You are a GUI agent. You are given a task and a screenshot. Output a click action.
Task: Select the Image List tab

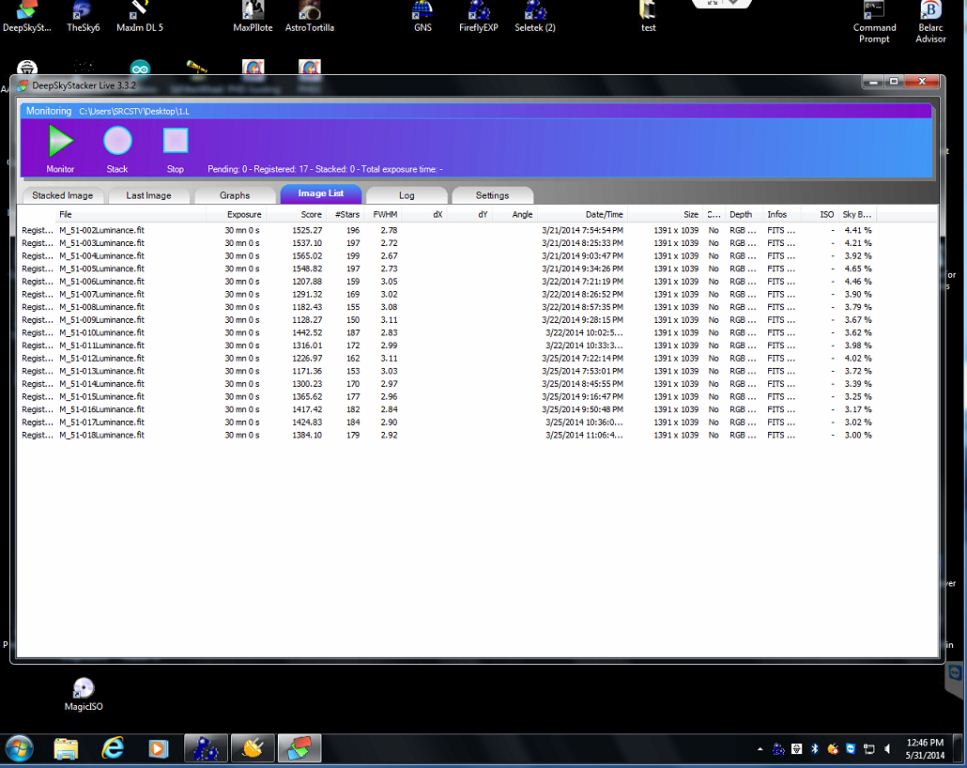click(321, 194)
